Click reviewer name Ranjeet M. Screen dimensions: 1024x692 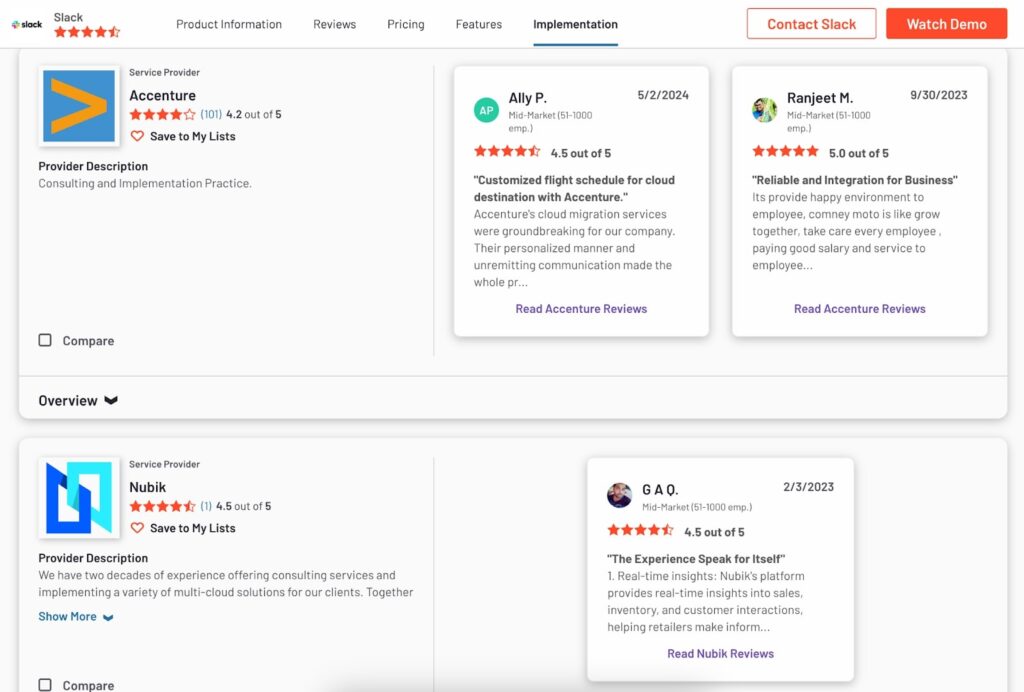820,98
